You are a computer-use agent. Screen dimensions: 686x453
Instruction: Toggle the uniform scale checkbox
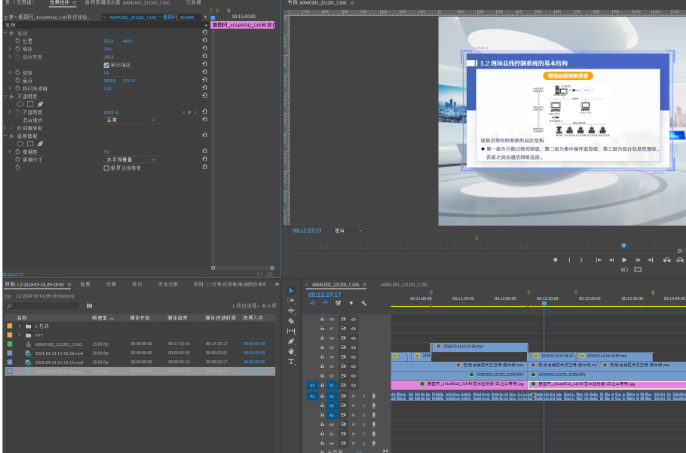click(x=107, y=65)
